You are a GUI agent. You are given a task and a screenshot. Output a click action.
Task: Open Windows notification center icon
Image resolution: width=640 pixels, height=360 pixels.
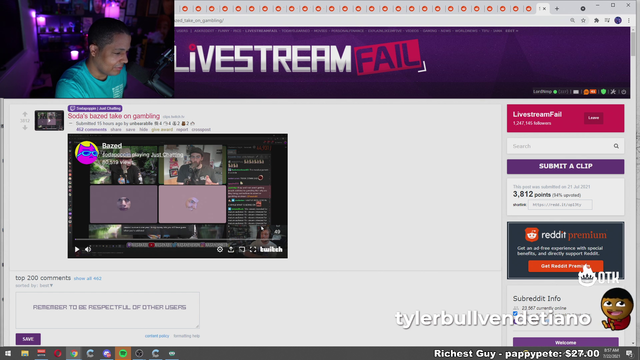[x=629, y=353]
